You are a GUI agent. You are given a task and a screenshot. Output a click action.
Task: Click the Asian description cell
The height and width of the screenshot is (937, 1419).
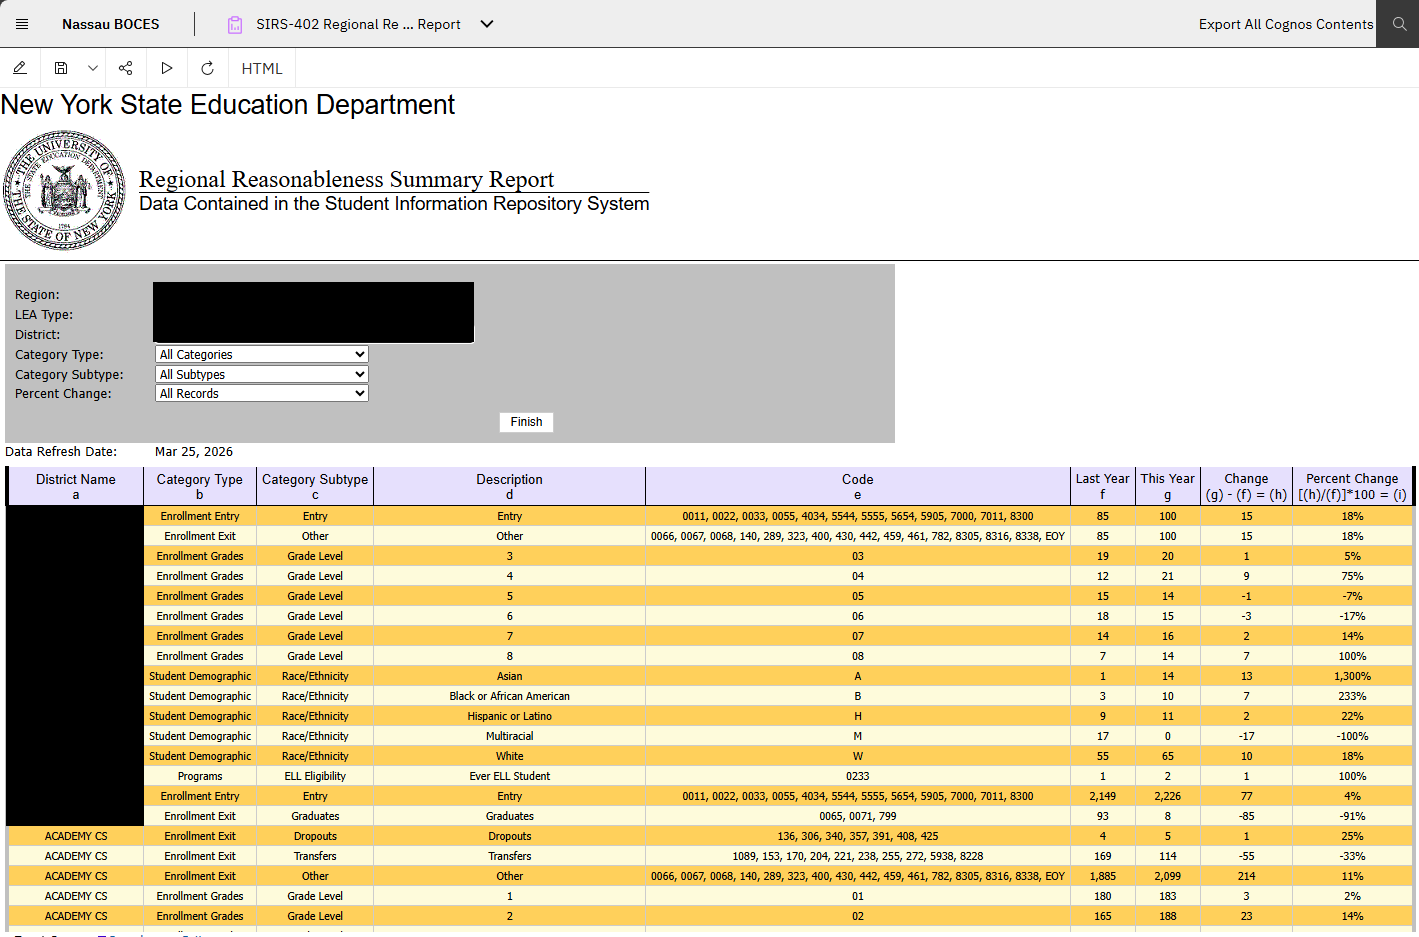(510, 676)
